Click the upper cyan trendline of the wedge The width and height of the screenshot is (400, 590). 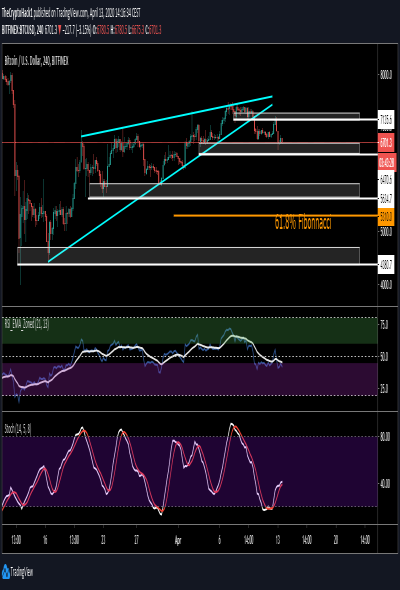tap(177, 117)
